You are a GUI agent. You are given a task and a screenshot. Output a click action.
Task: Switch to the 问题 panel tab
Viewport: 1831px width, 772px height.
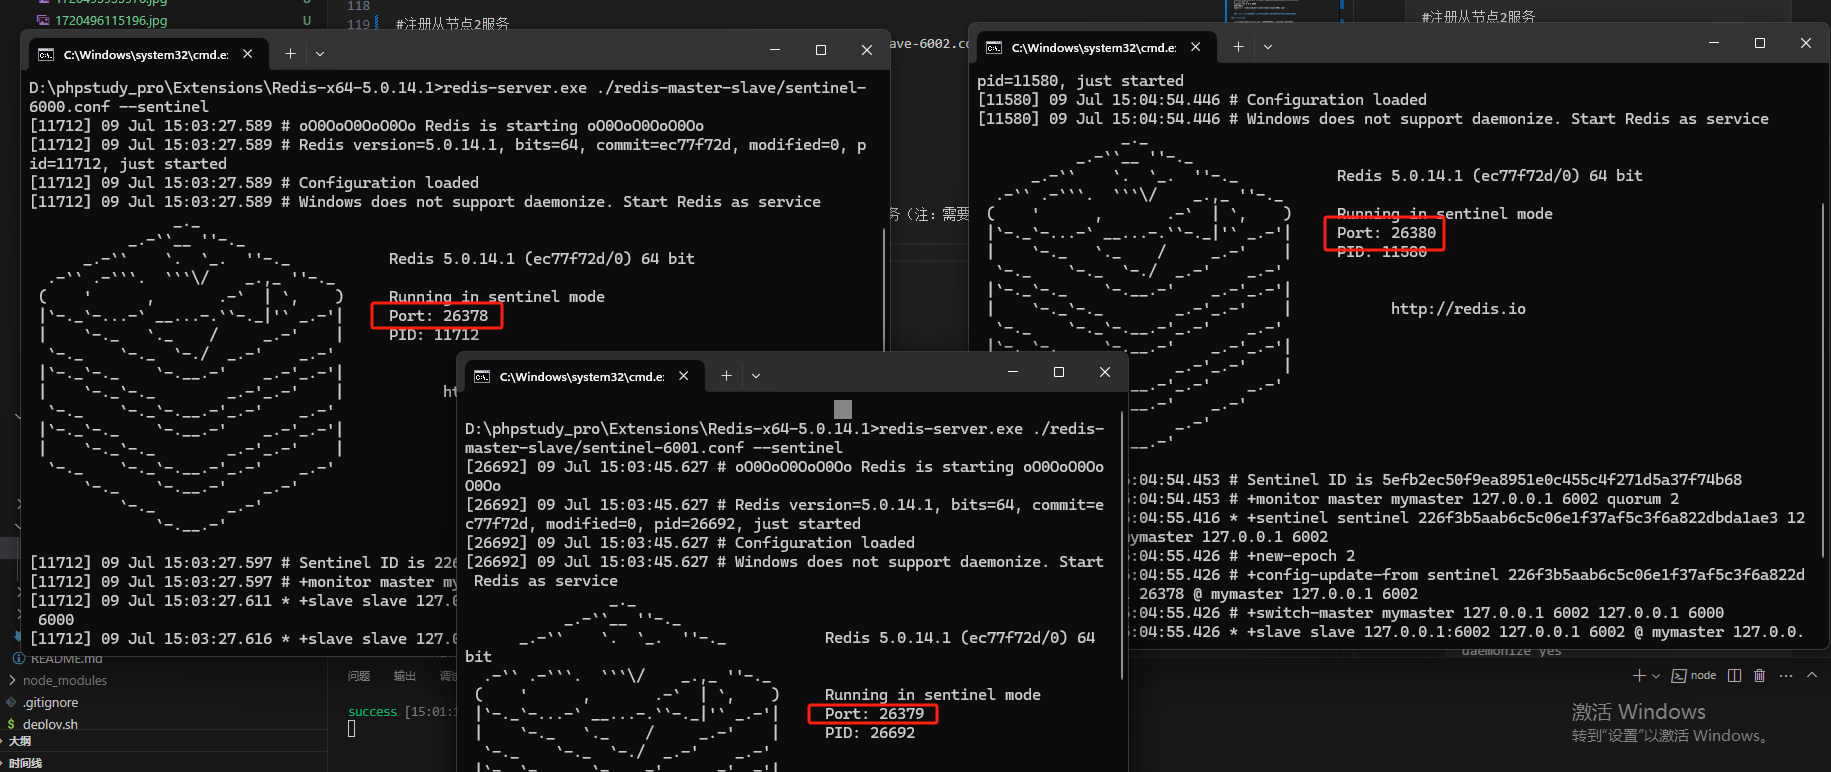pos(359,676)
